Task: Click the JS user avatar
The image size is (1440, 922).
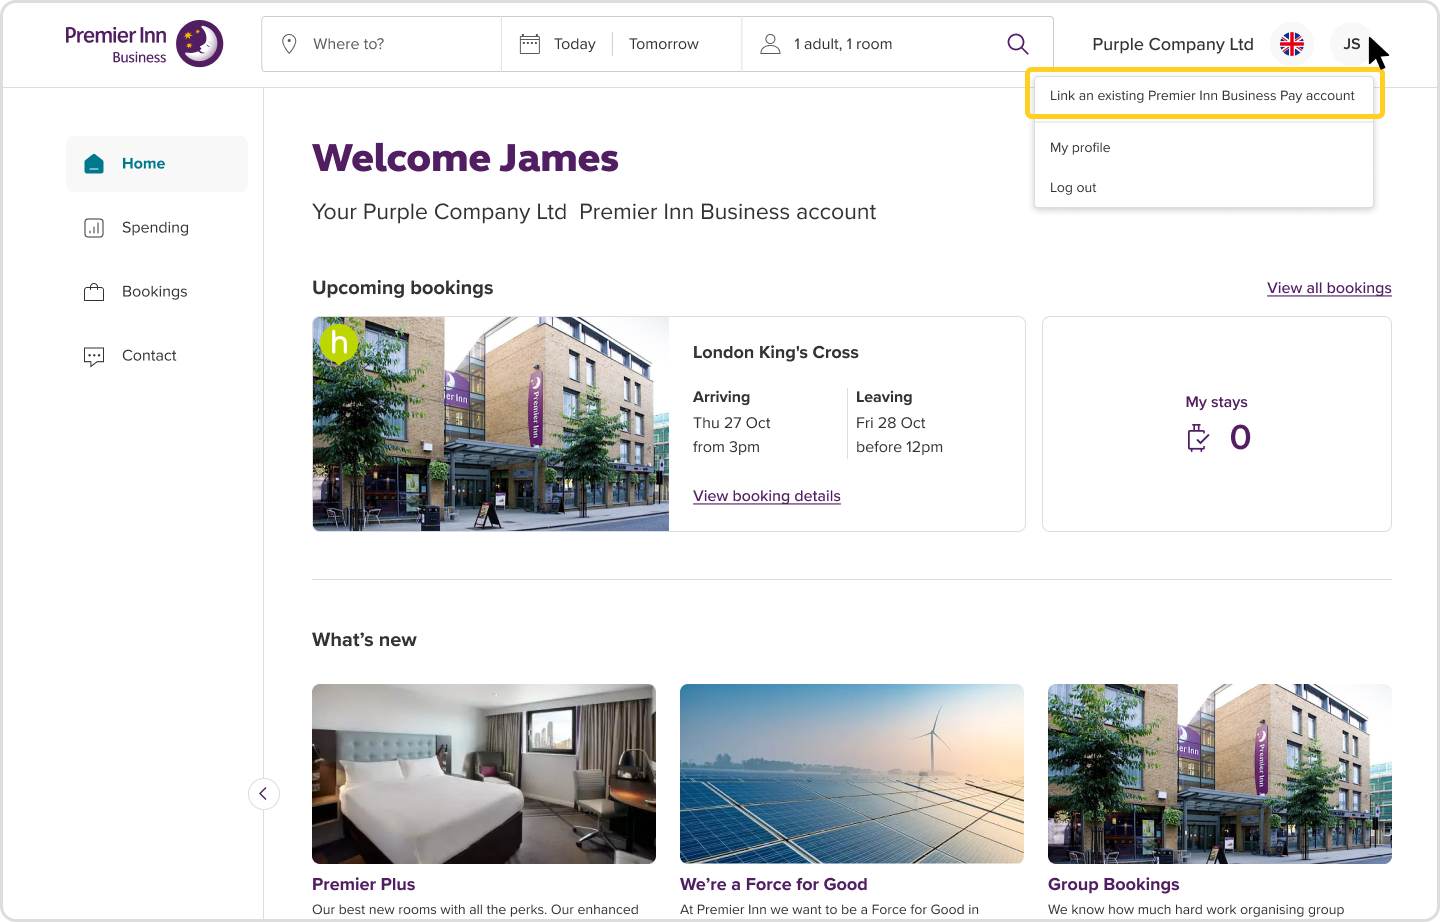Action: coord(1351,44)
